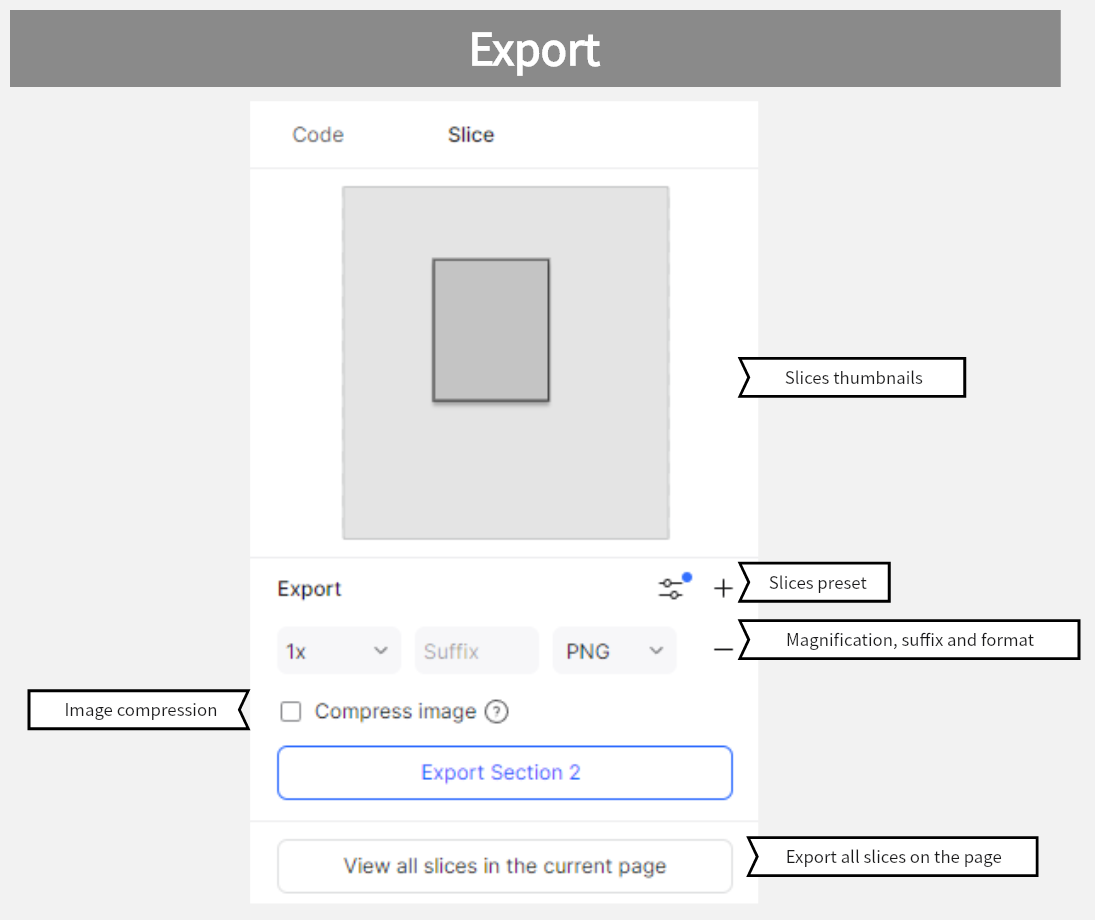Click the Compress image label text
This screenshot has height=920, width=1095.
(395, 711)
